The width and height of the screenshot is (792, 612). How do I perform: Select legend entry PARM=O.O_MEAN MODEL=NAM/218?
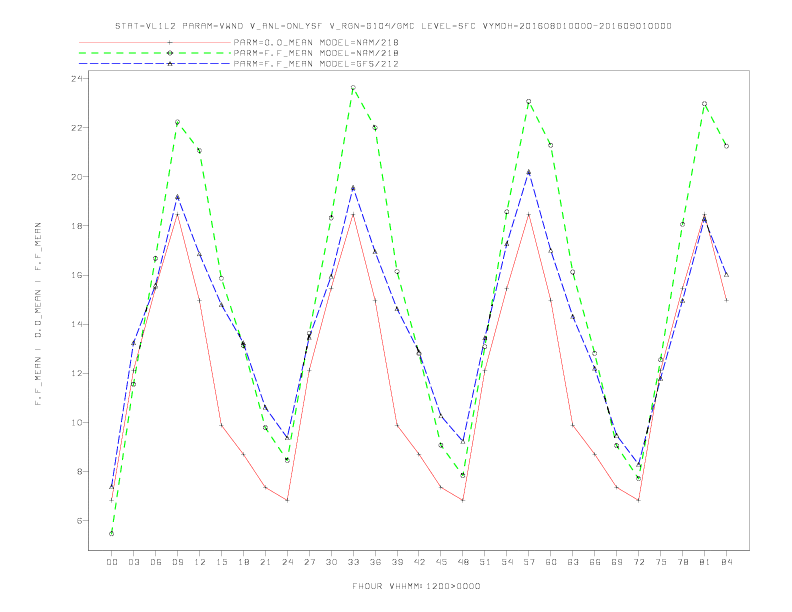(x=316, y=42)
